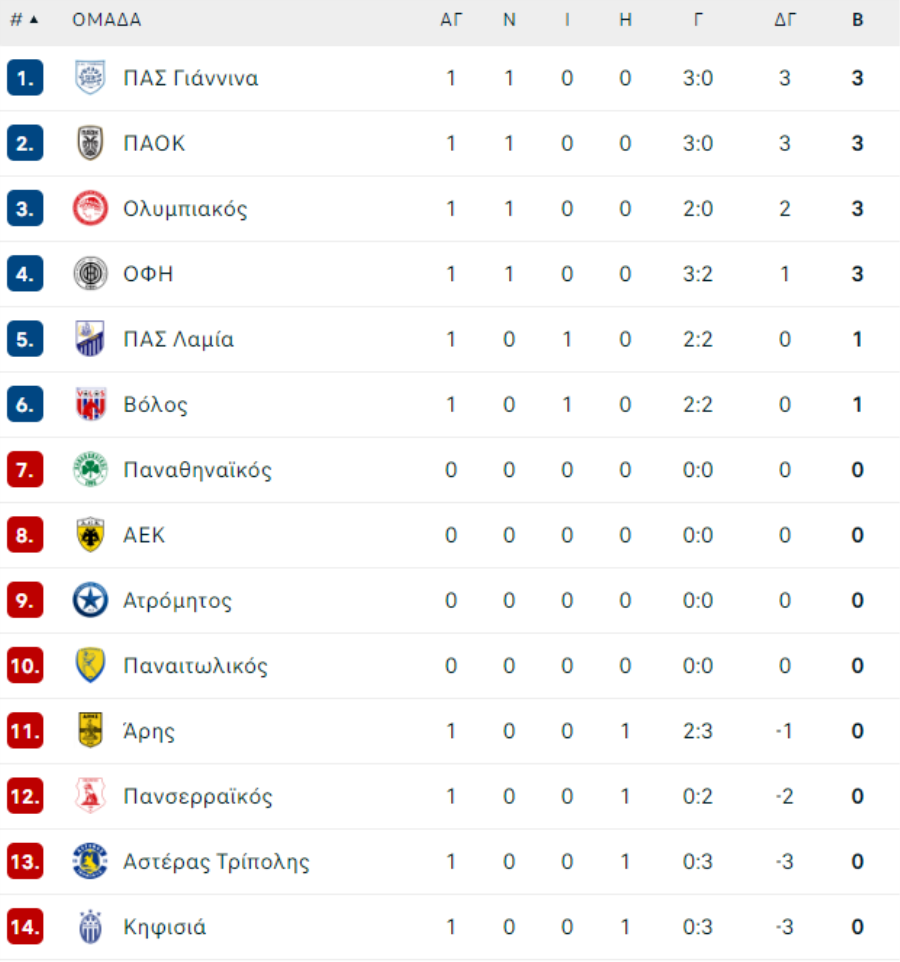Click the Παναθηναϊκός green shamrock logo
This screenshot has width=900, height=962.
pyautogui.click(x=90, y=469)
